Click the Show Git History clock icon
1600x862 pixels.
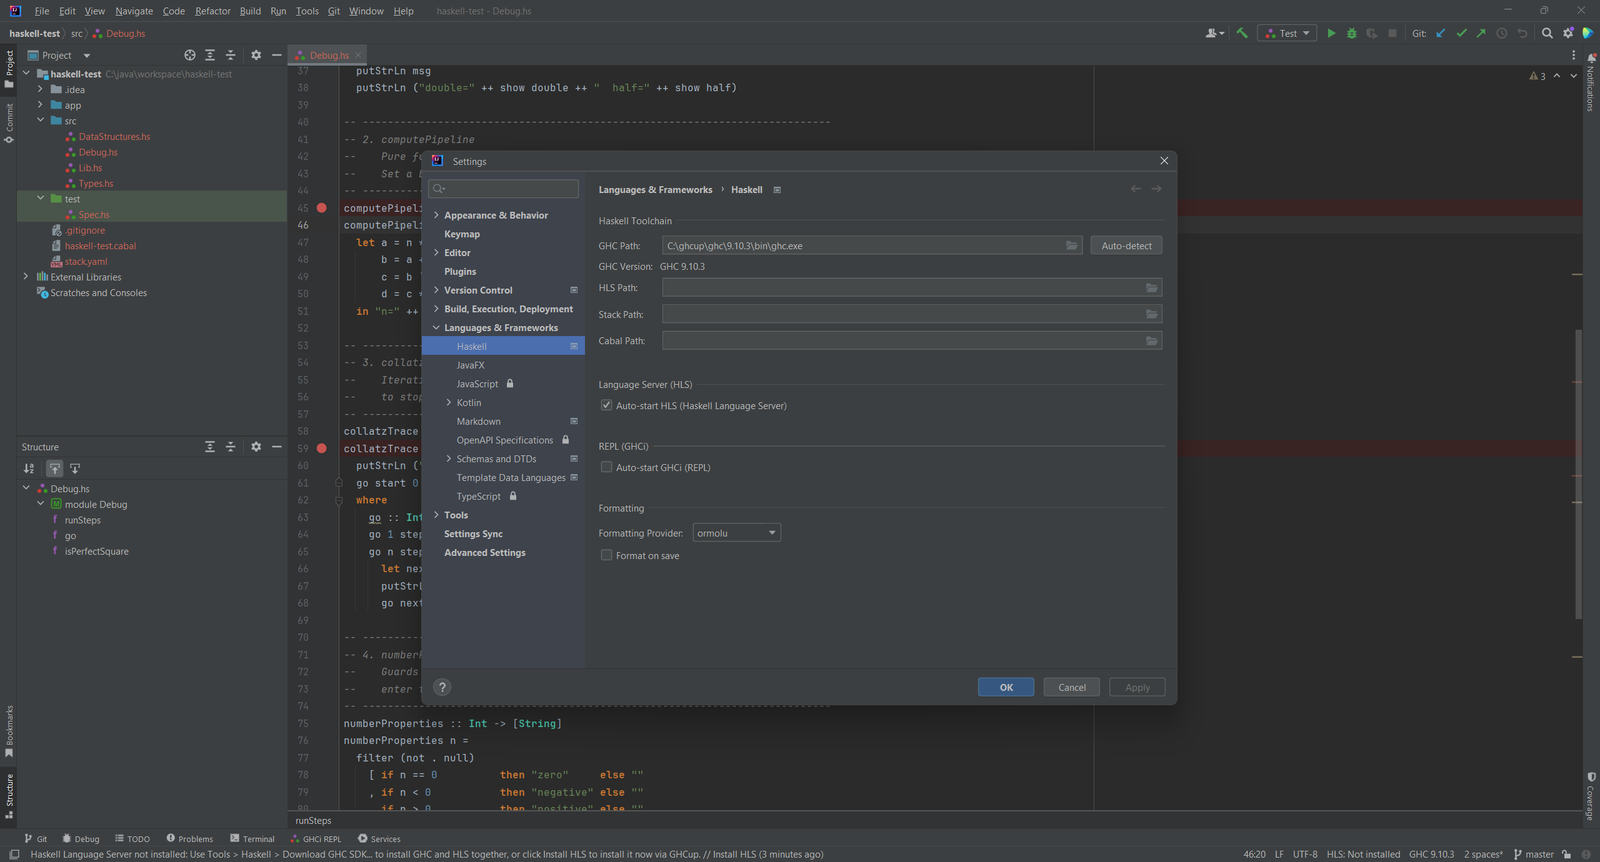coord(1502,33)
